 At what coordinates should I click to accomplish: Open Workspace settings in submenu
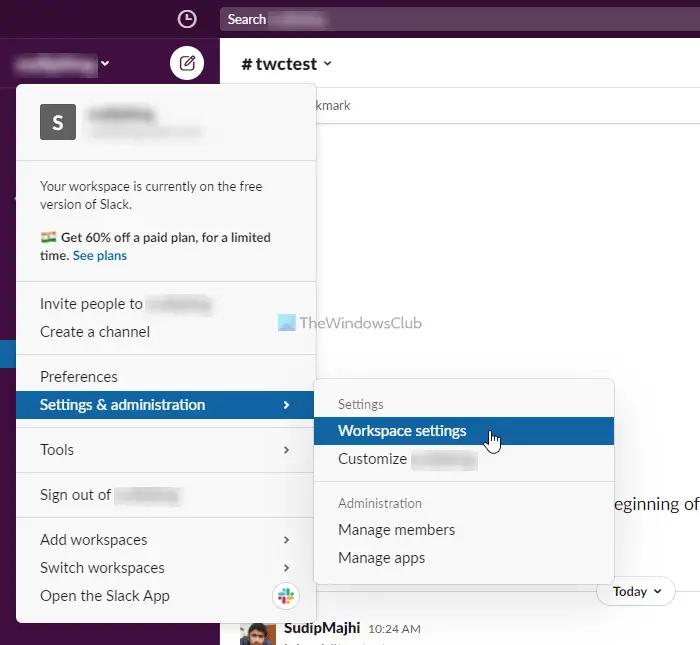click(x=464, y=431)
